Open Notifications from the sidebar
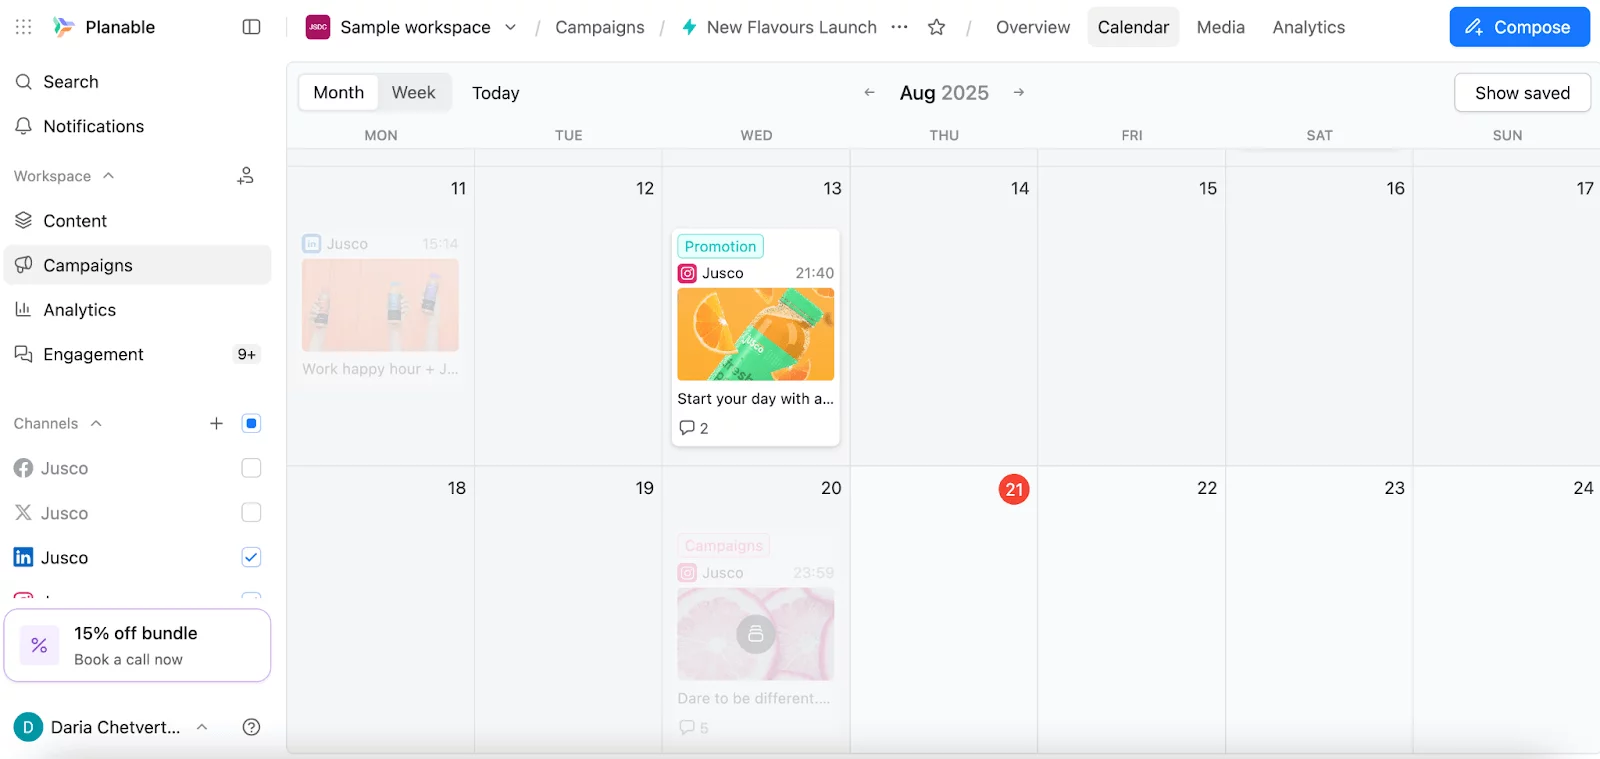This screenshot has width=1600, height=759. 92,126
